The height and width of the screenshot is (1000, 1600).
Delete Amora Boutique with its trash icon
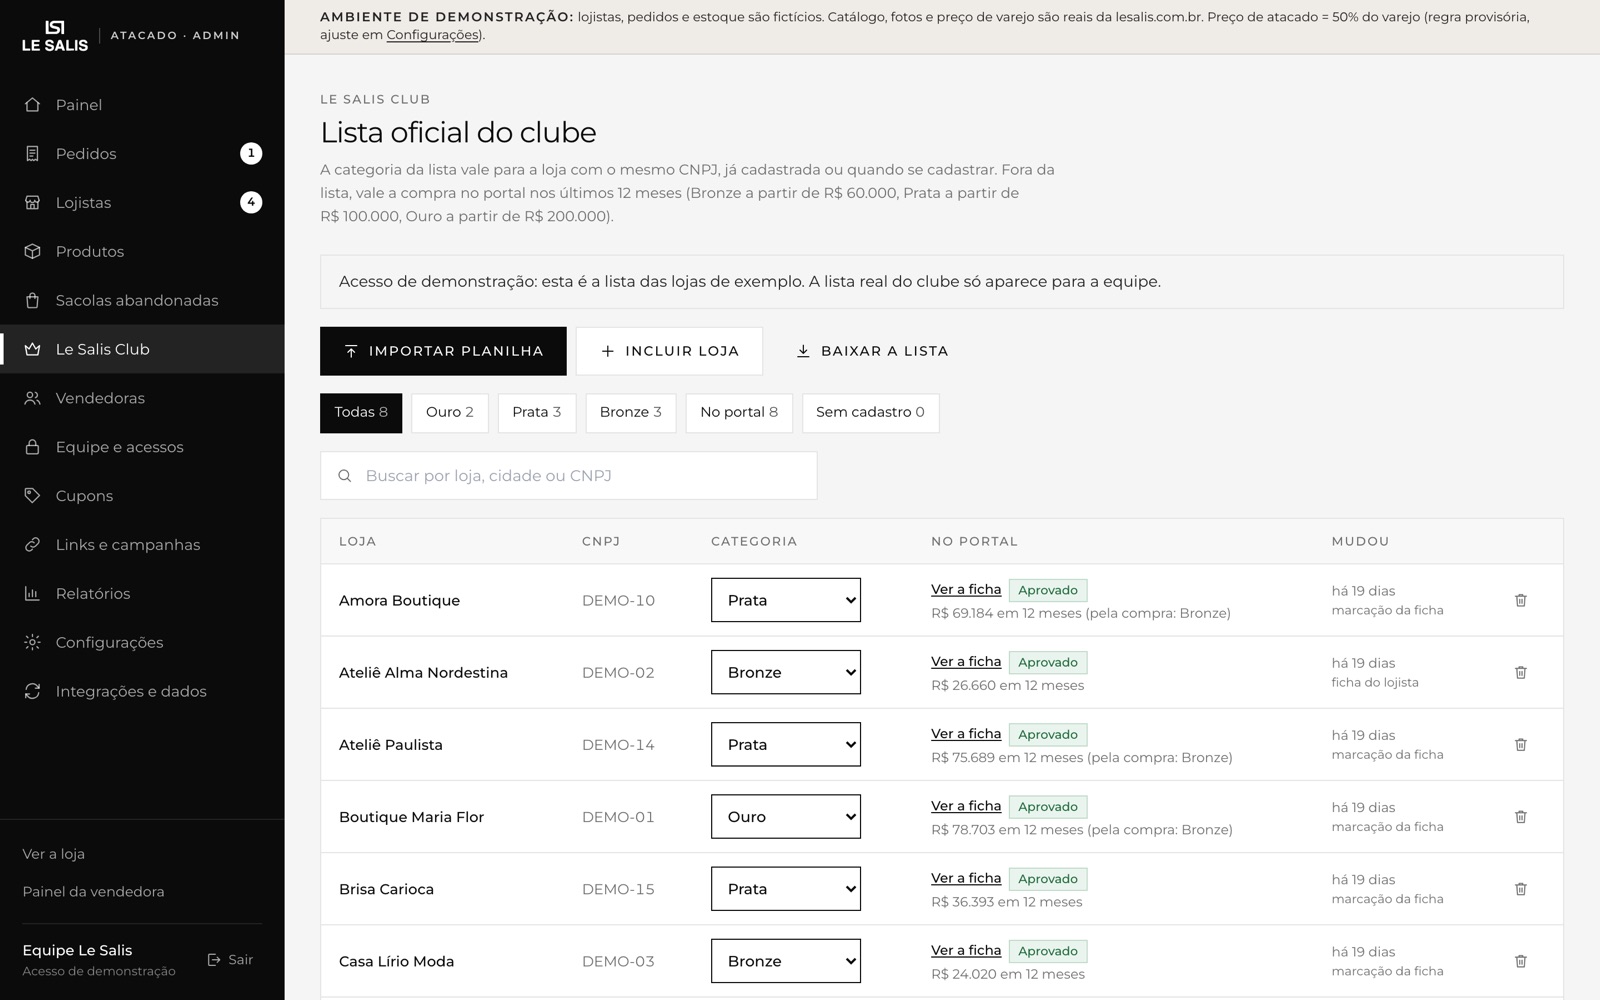(1520, 600)
